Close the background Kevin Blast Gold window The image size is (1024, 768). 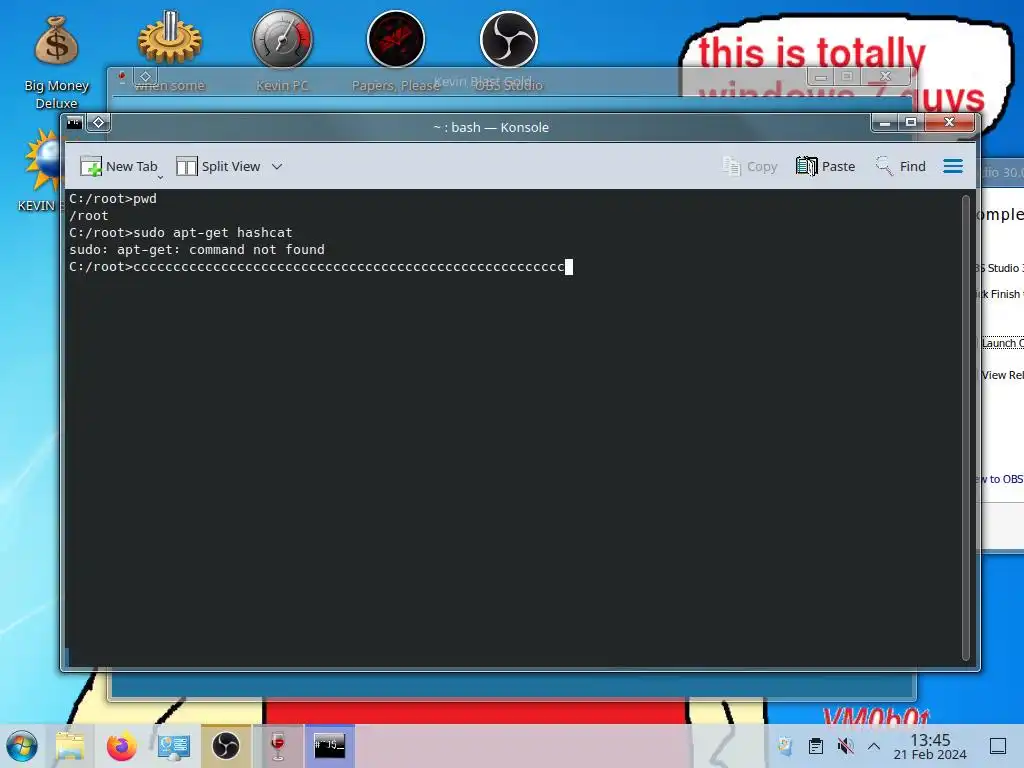point(886,76)
